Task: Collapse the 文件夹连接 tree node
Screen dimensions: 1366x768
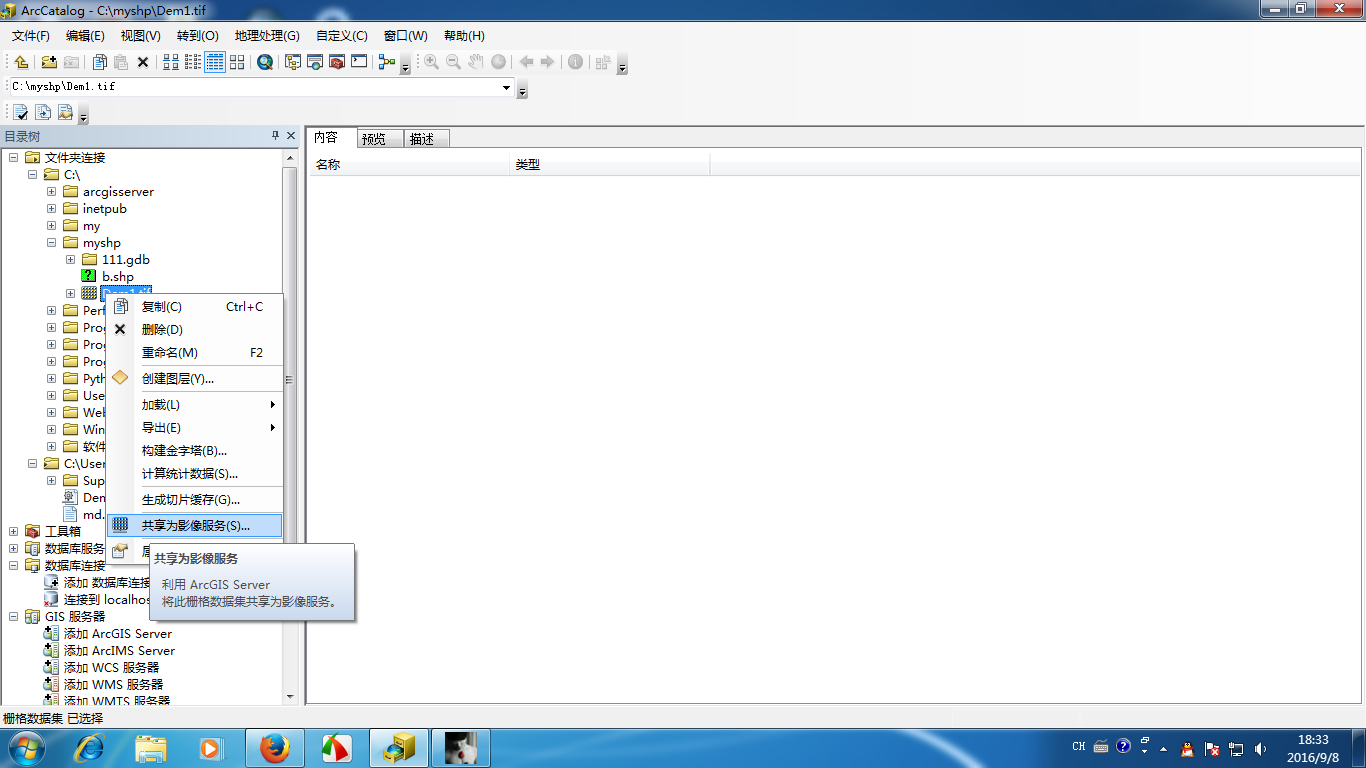Action: [x=13, y=157]
